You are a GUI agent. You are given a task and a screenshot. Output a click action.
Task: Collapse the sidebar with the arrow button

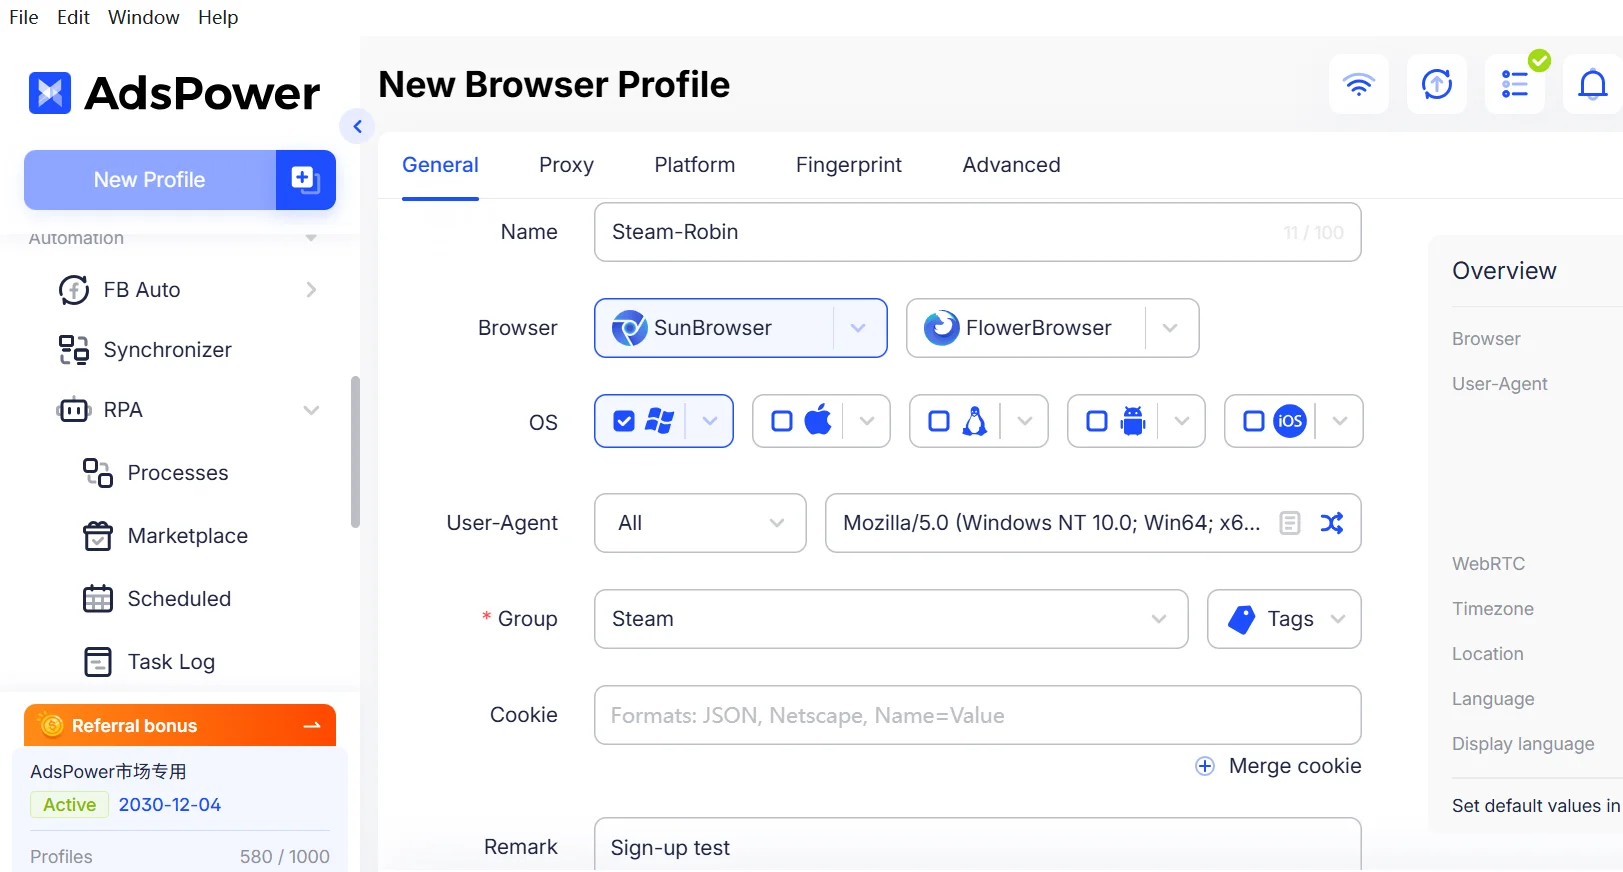coord(357,126)
